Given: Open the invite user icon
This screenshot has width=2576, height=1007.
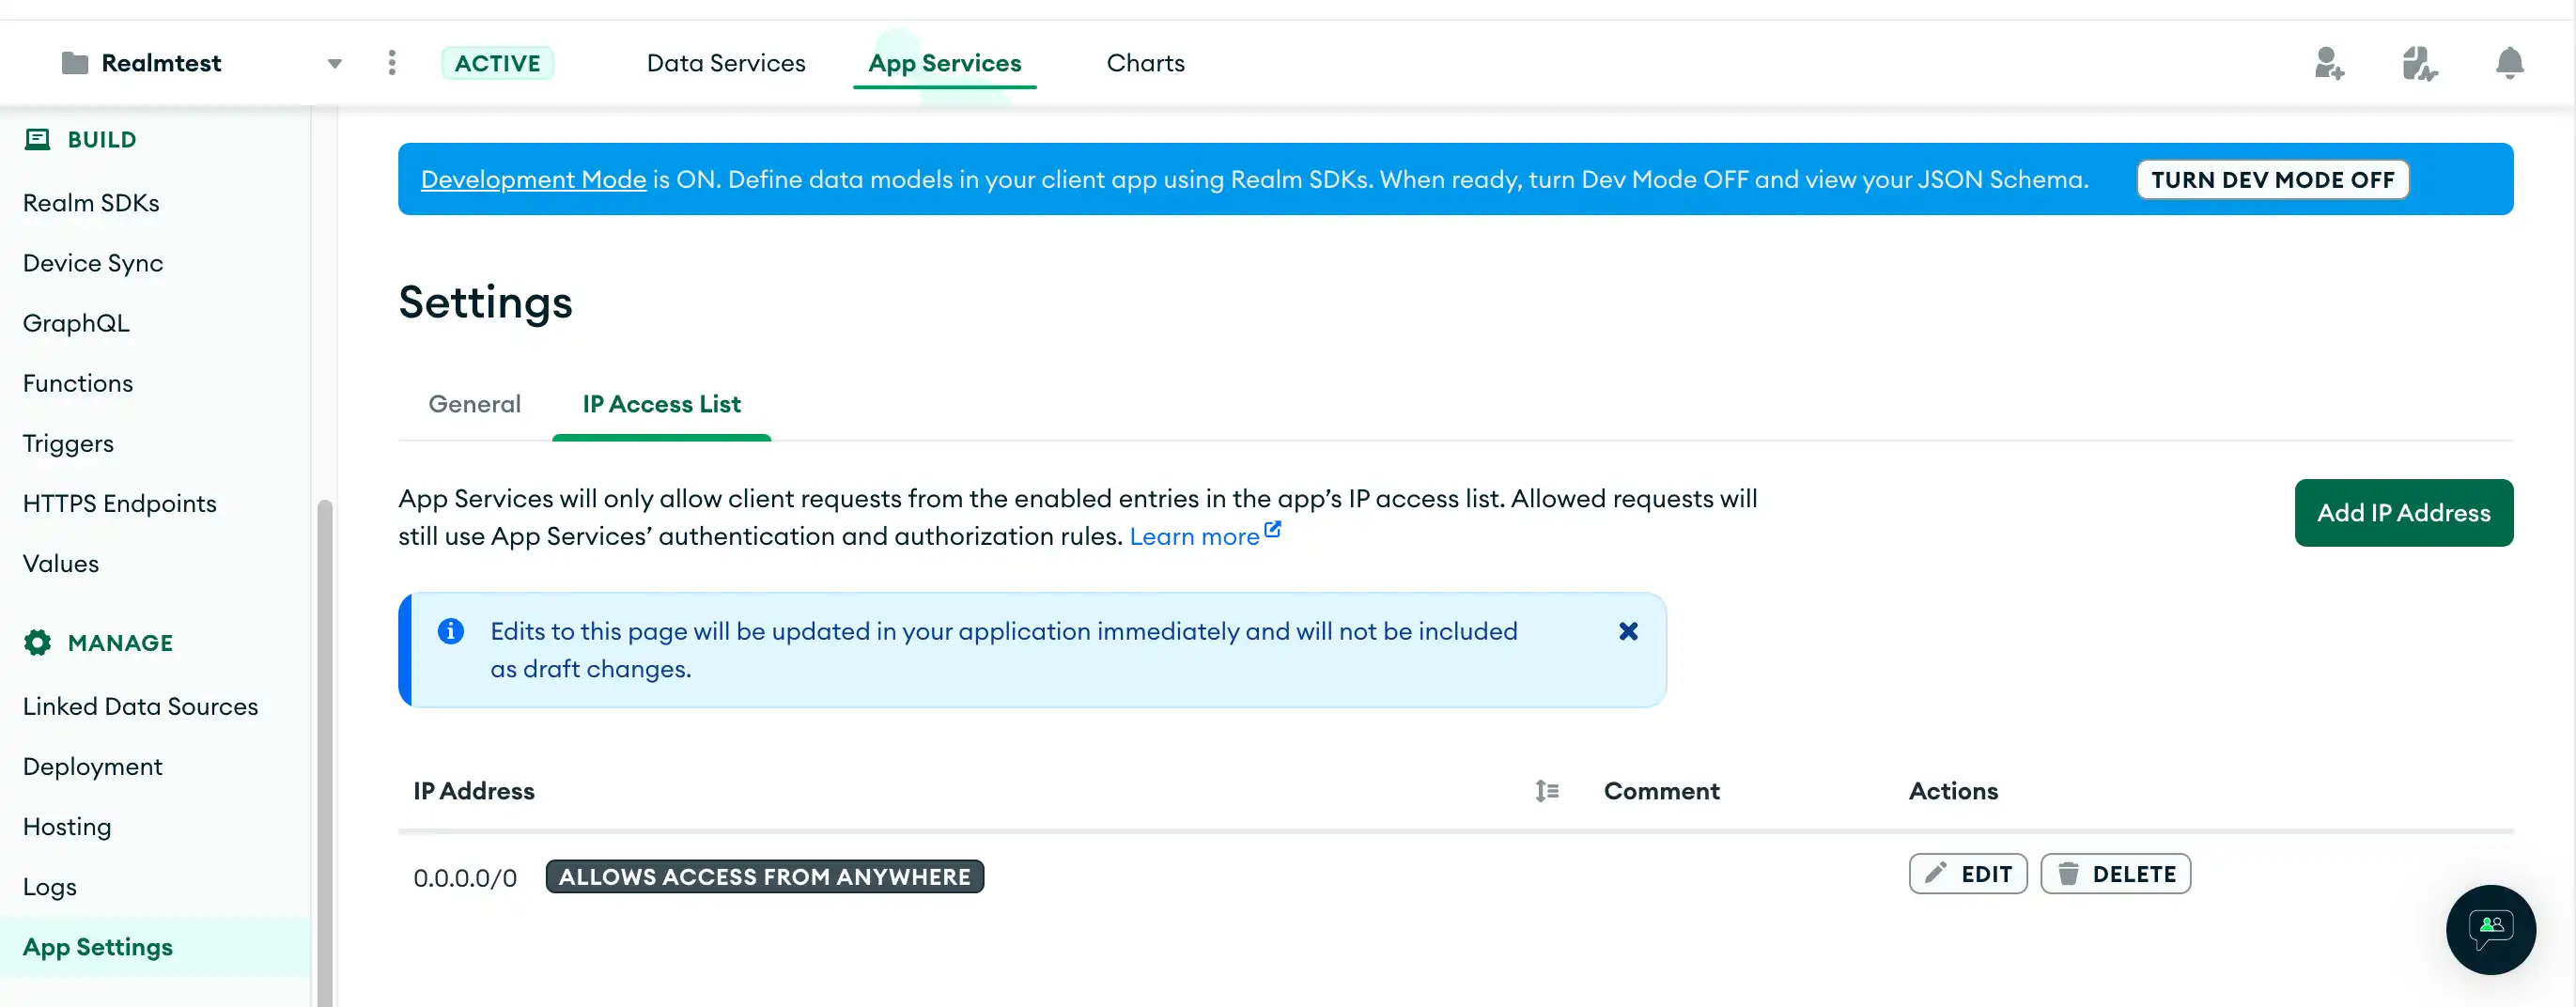Looking at the screenshot, I should click(2330, 63).
